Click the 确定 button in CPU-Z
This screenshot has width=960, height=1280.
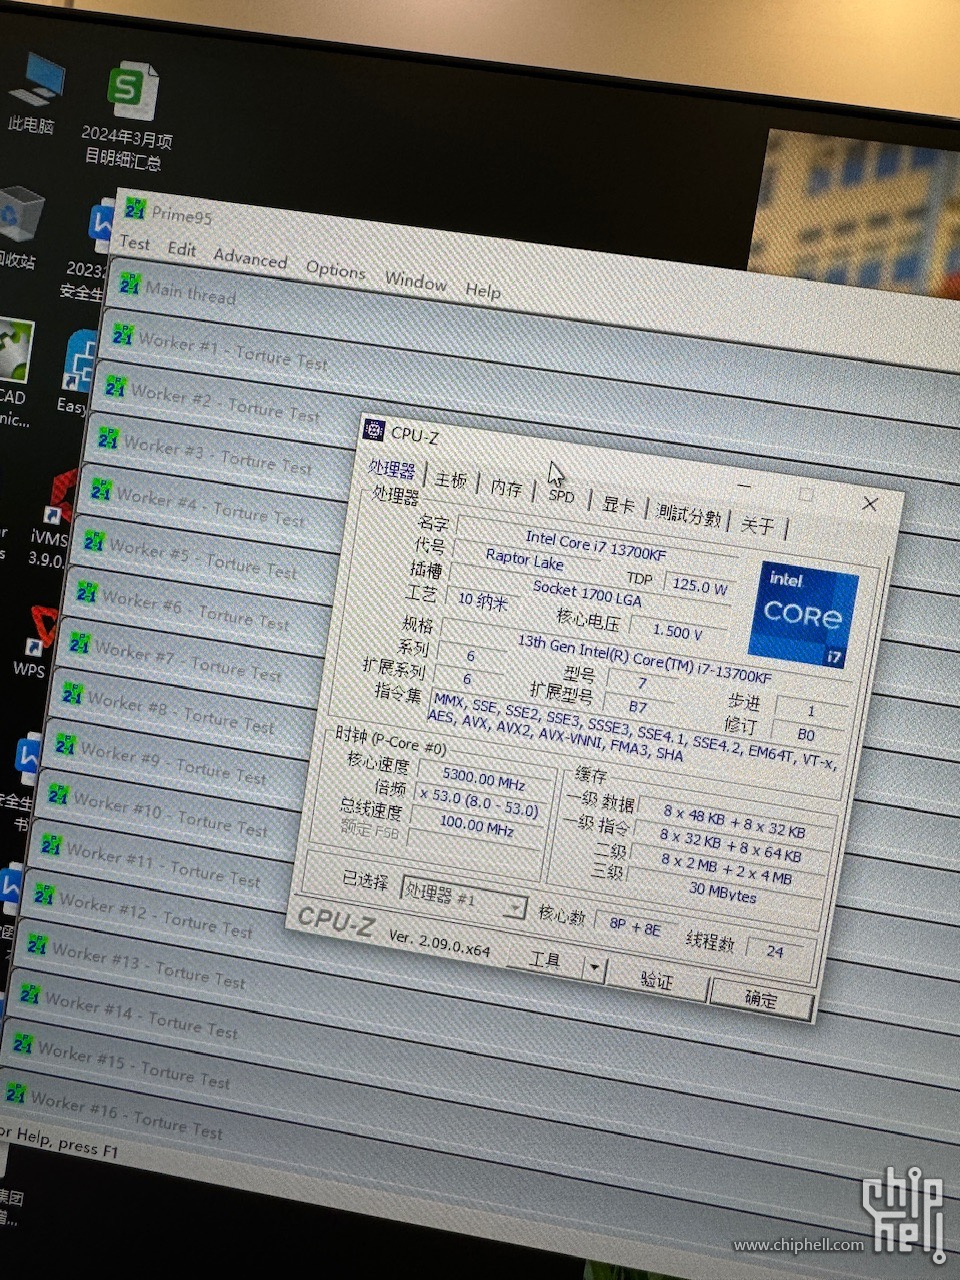coord(761,997)
